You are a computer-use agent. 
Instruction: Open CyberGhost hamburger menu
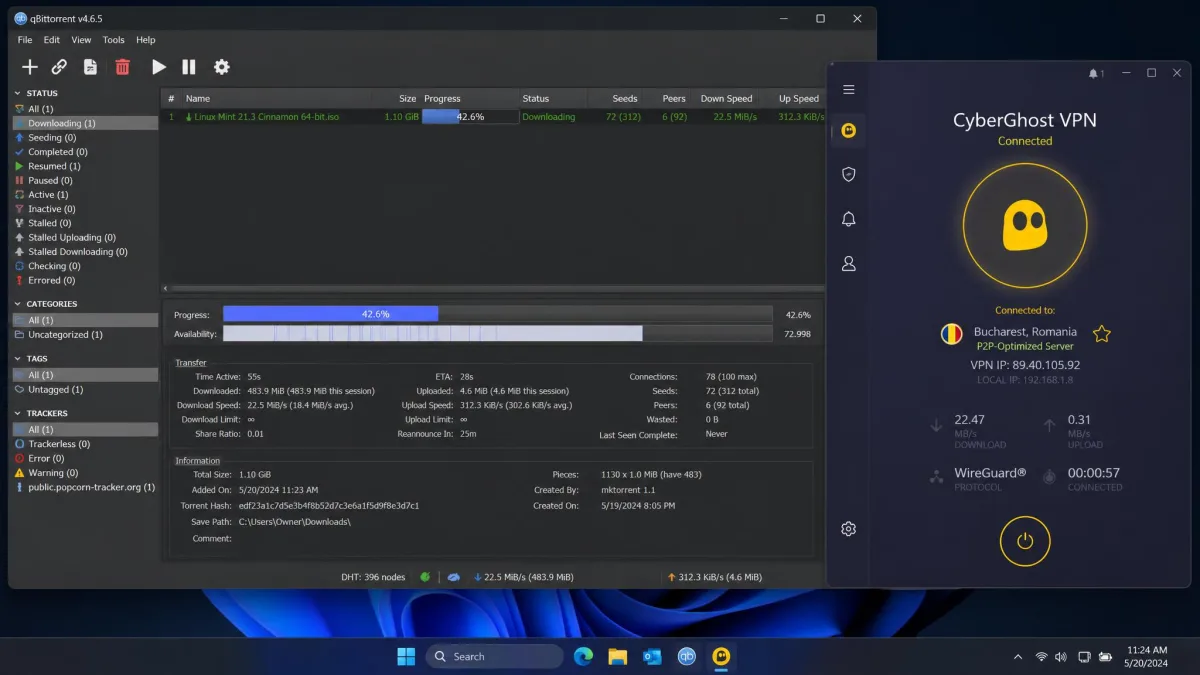[x=848, y=90]
